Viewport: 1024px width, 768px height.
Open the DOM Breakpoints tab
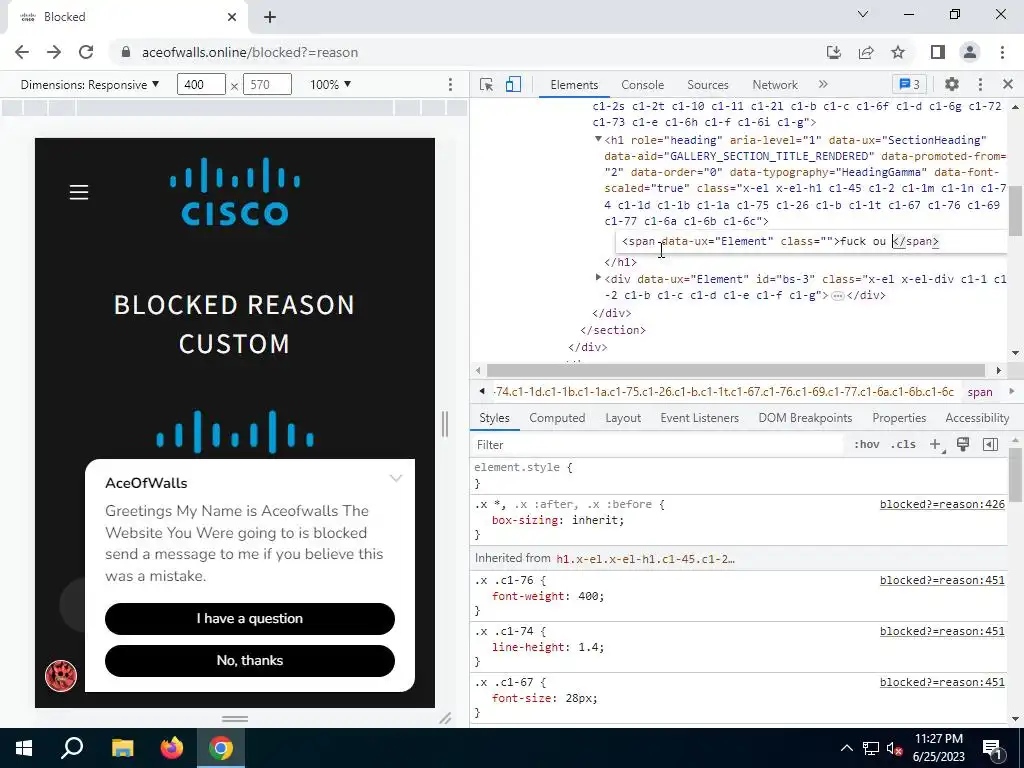pyautogui.click(x=805, y=418)
